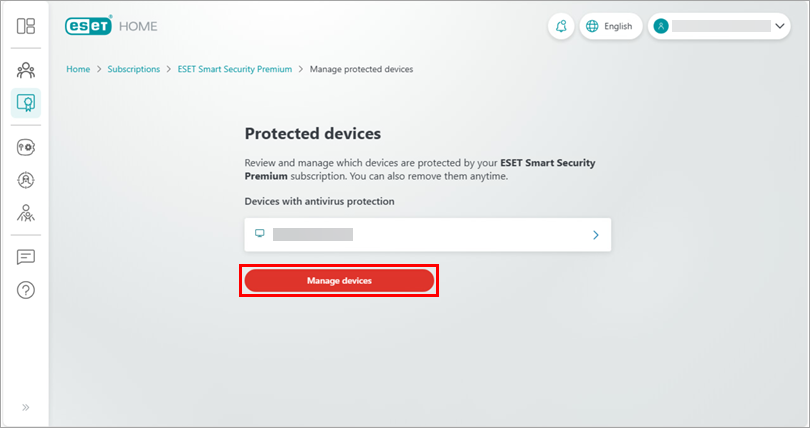
Task: Select the Subscriptions certificate icon in sidebar
Action: pyautogui.click(x=26, y=102)
